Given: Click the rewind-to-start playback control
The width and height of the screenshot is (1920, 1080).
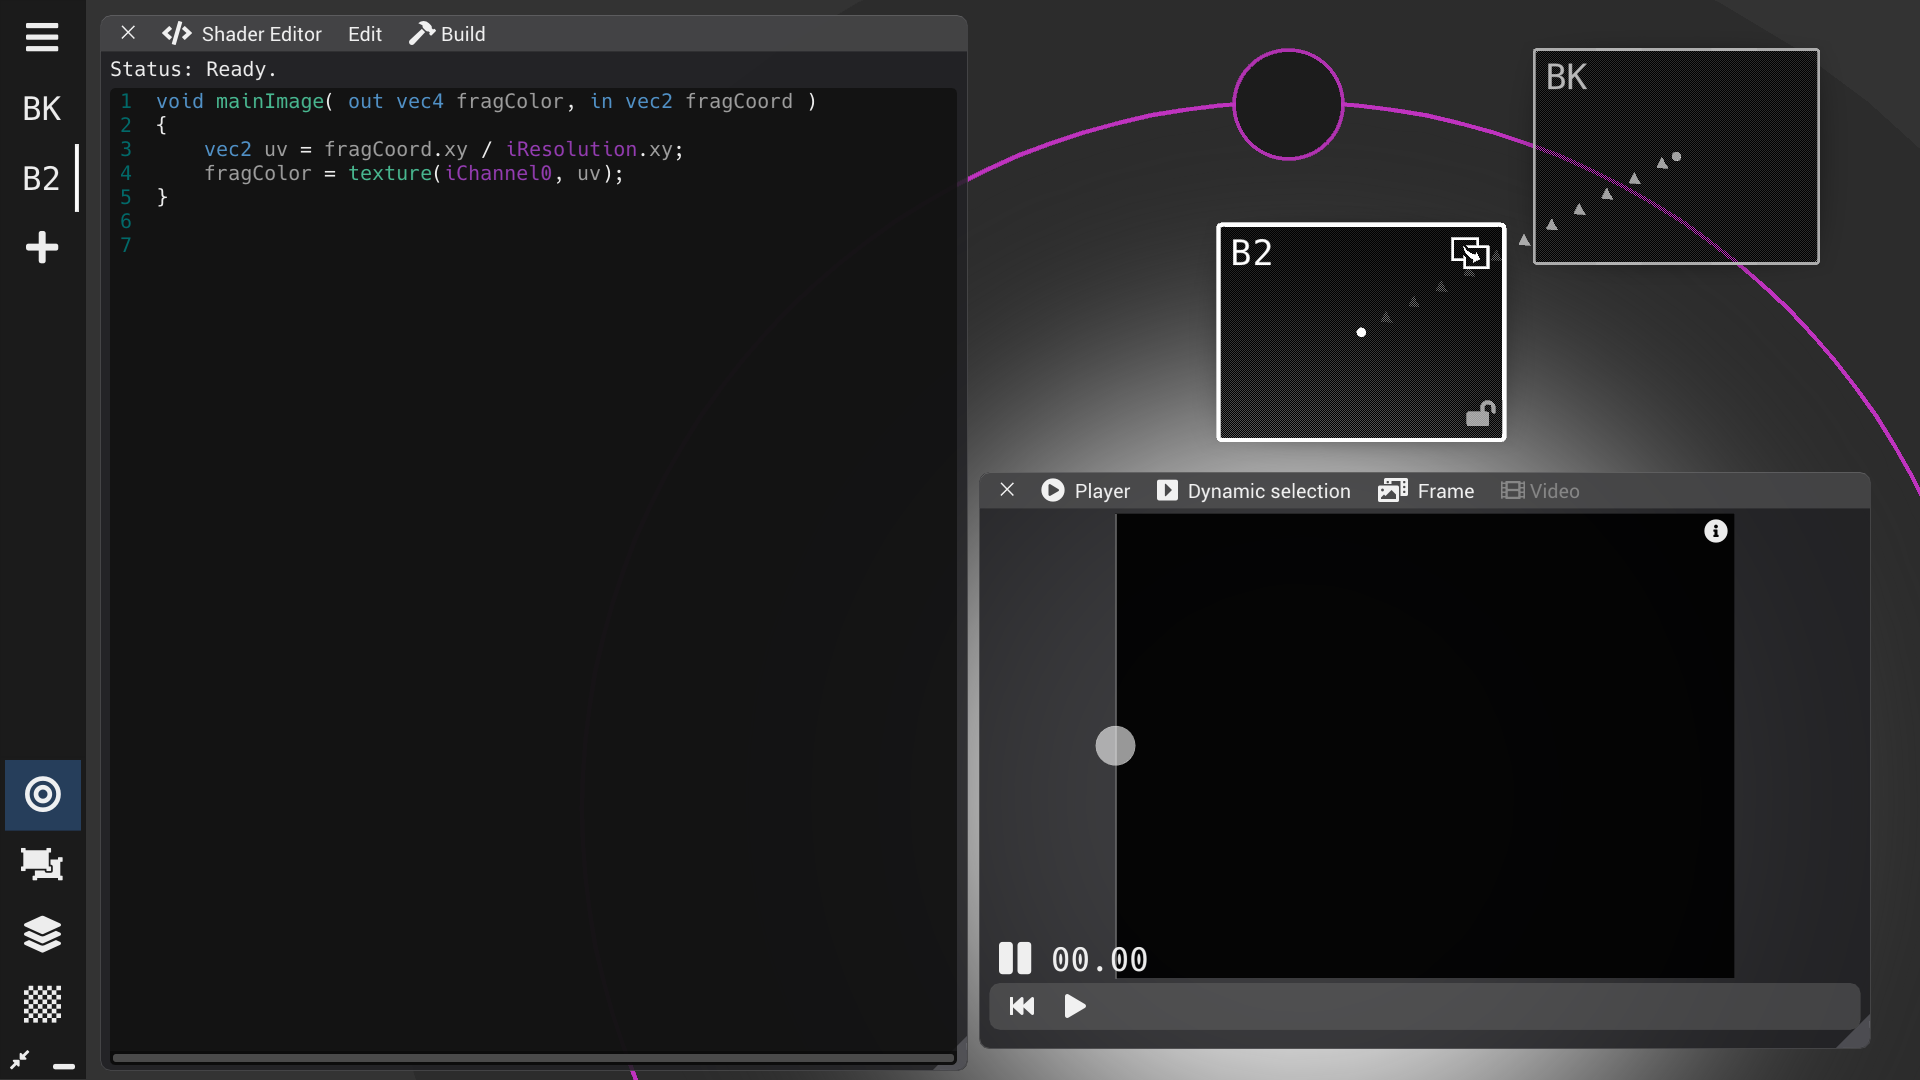Looking at the screenshot, I should pos(1021,1007).
